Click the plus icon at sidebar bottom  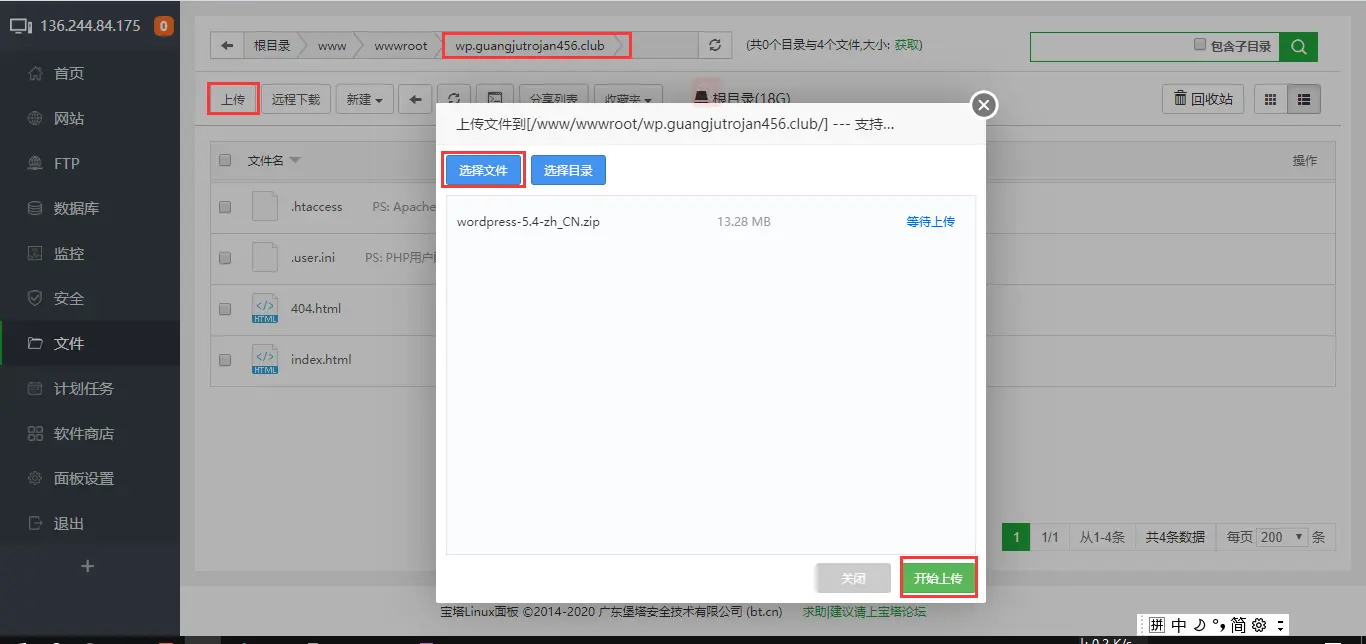[87, 566]
